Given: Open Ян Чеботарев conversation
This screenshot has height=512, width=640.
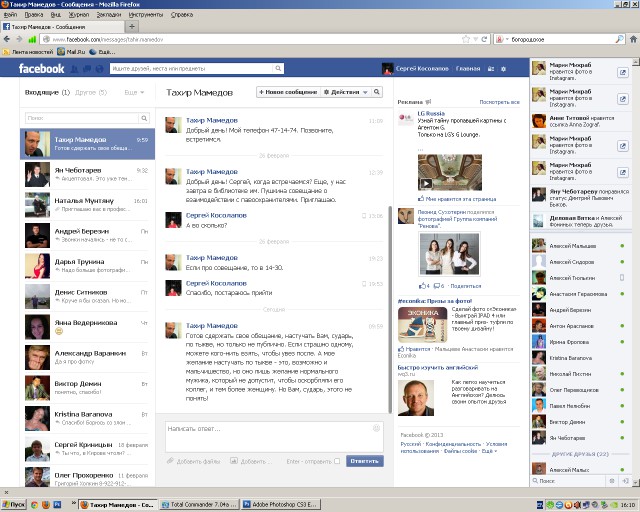Looking at the screenshot, I should coord(87,174).
